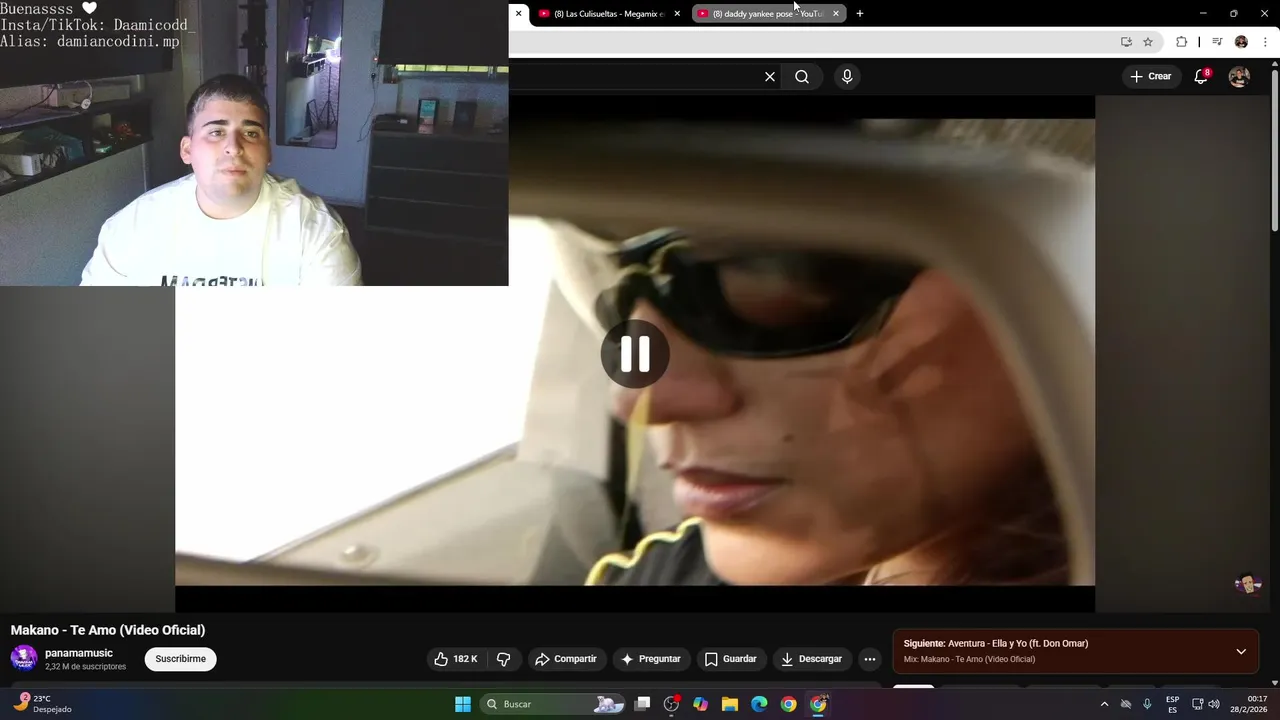Save video with Guardar button
Image resolution: width=1280 pixels, height=720 pixels.
[731, 659]
